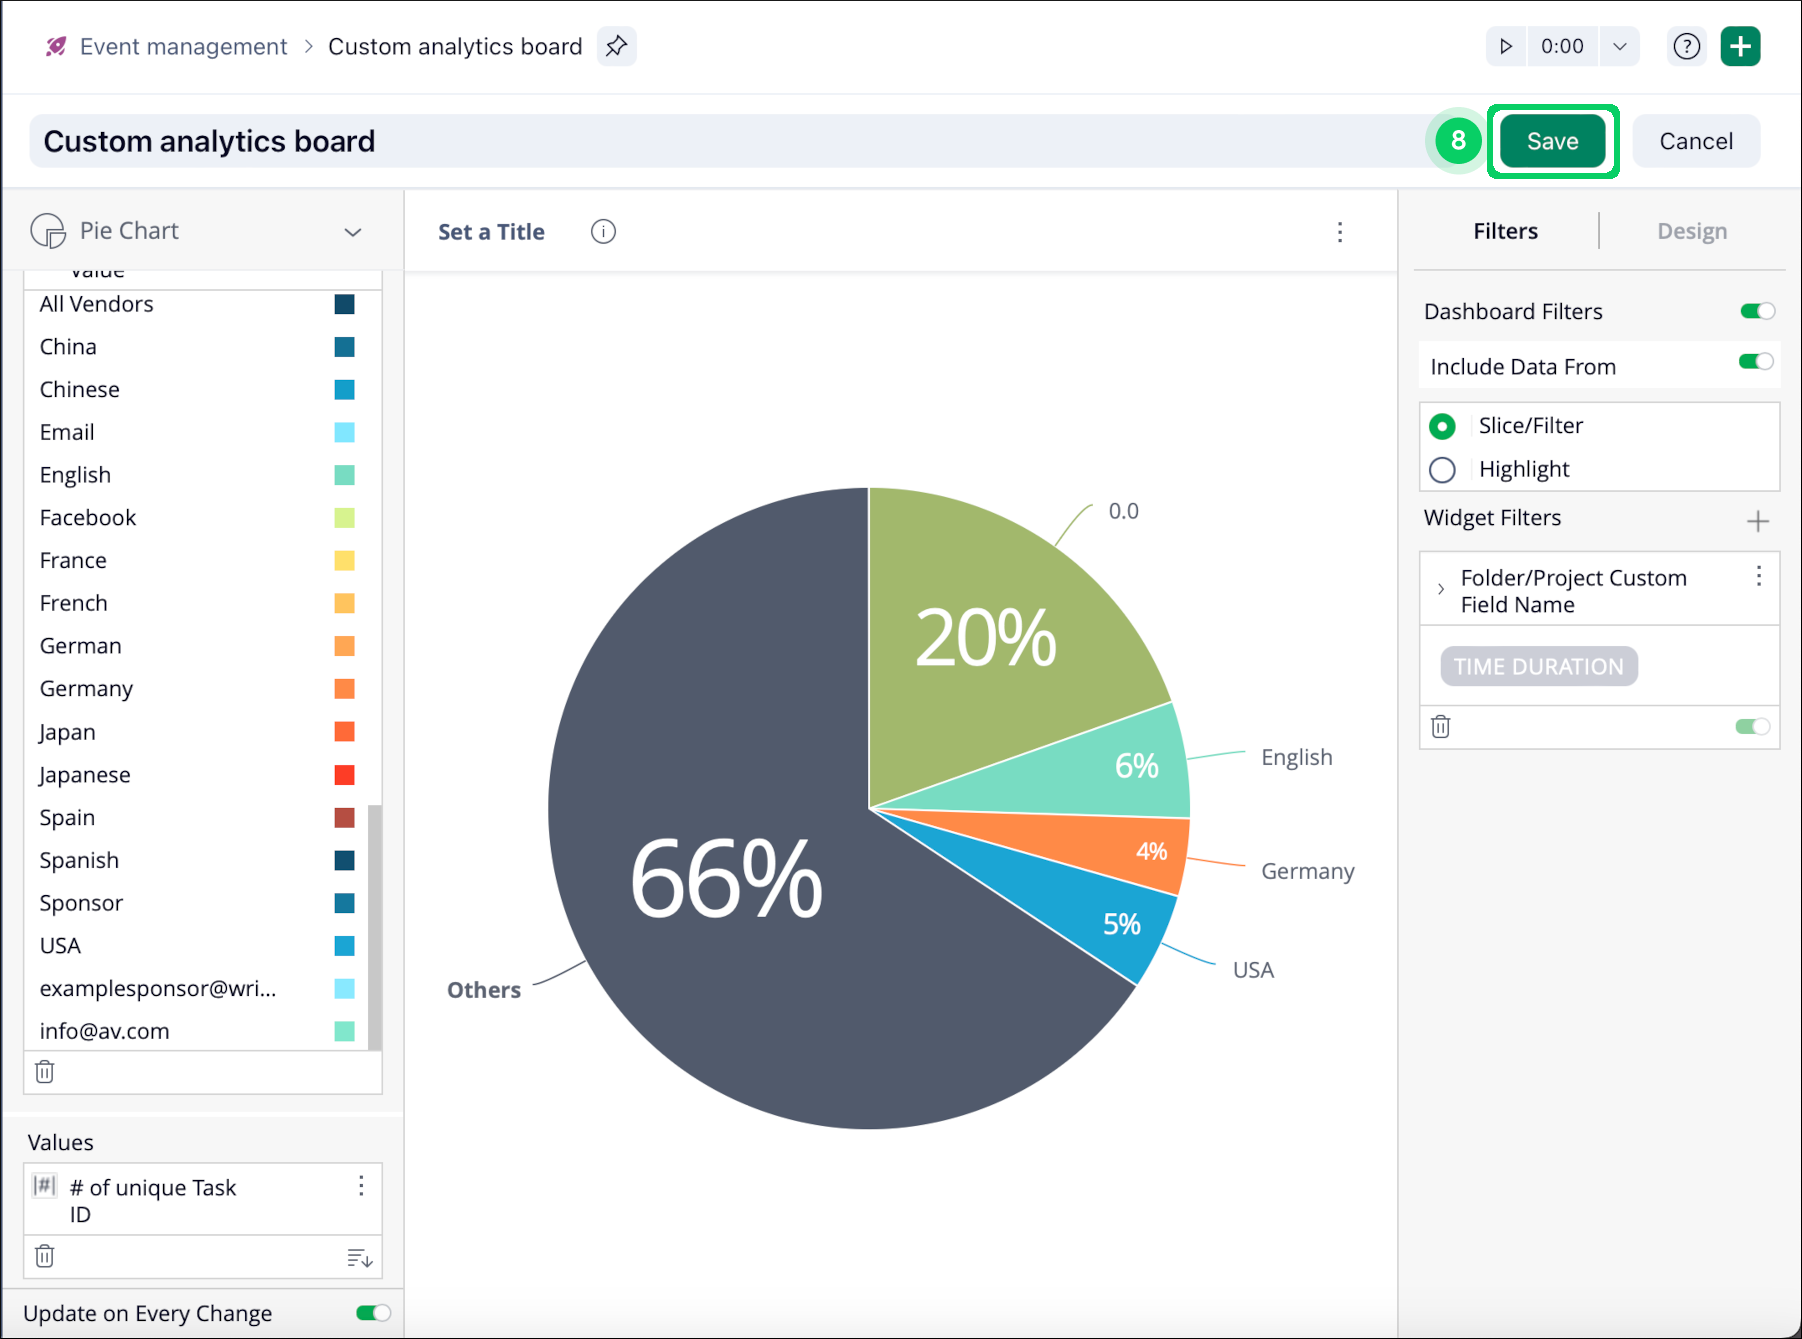Toggle Dashboard Filters switch

[x=1756, y=311]
